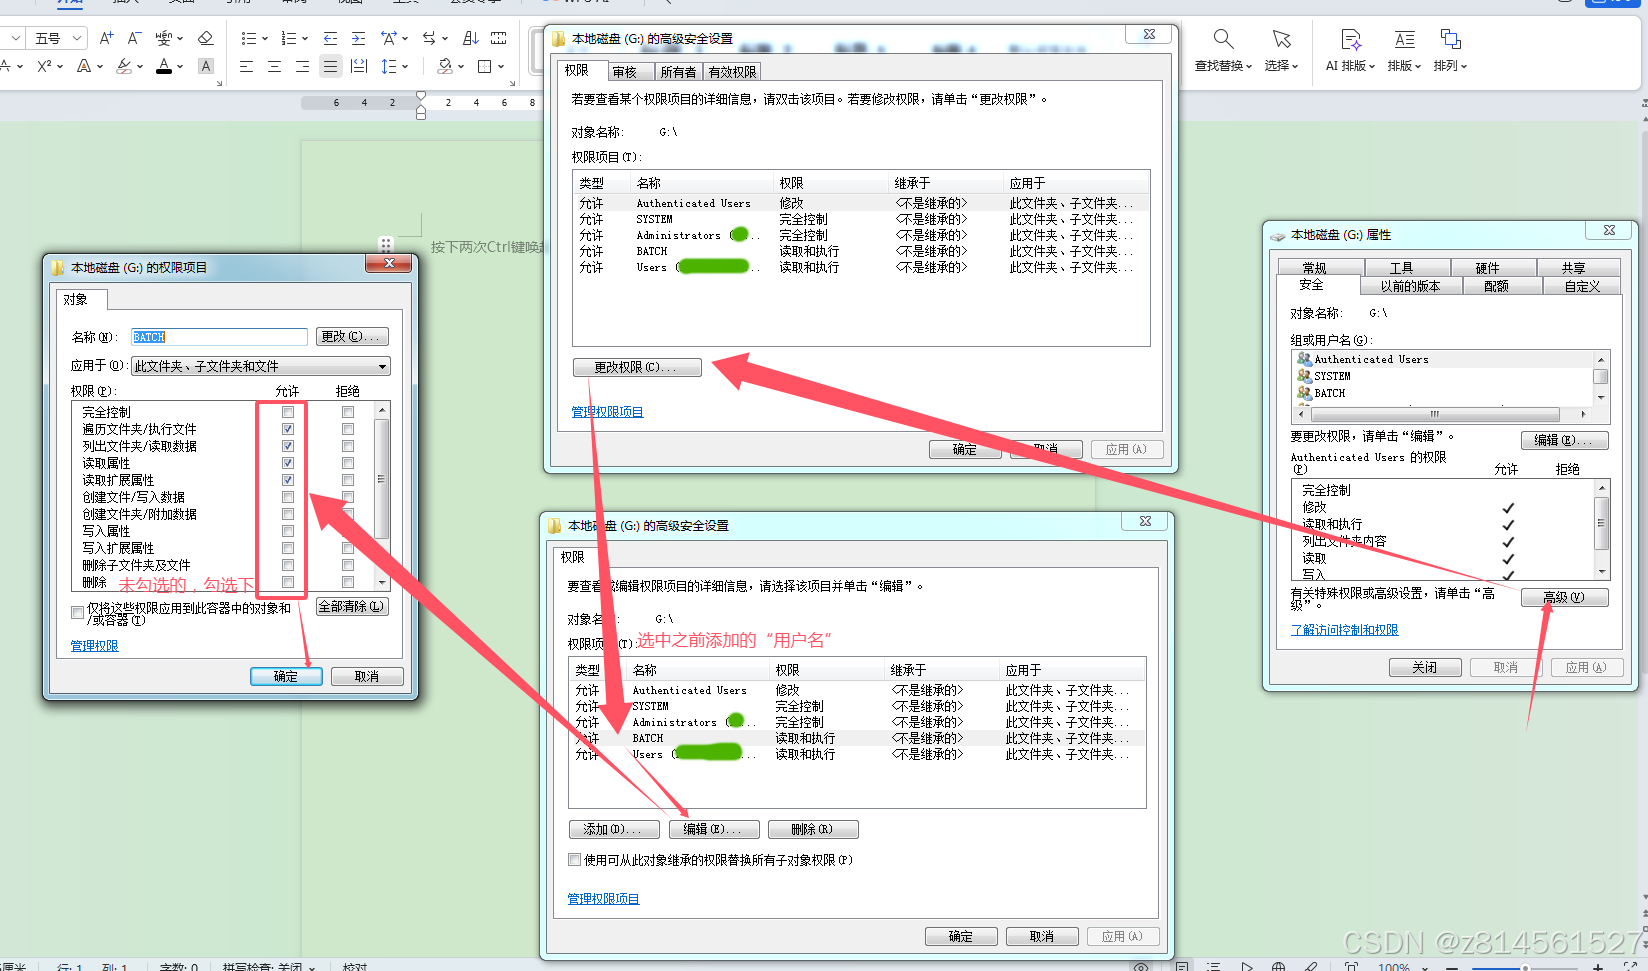This screenshot has height=971, width=1648.
Task: Toggle allow checkbox for 读取属性
Action: pyautogui.click(x=288, y=463)
